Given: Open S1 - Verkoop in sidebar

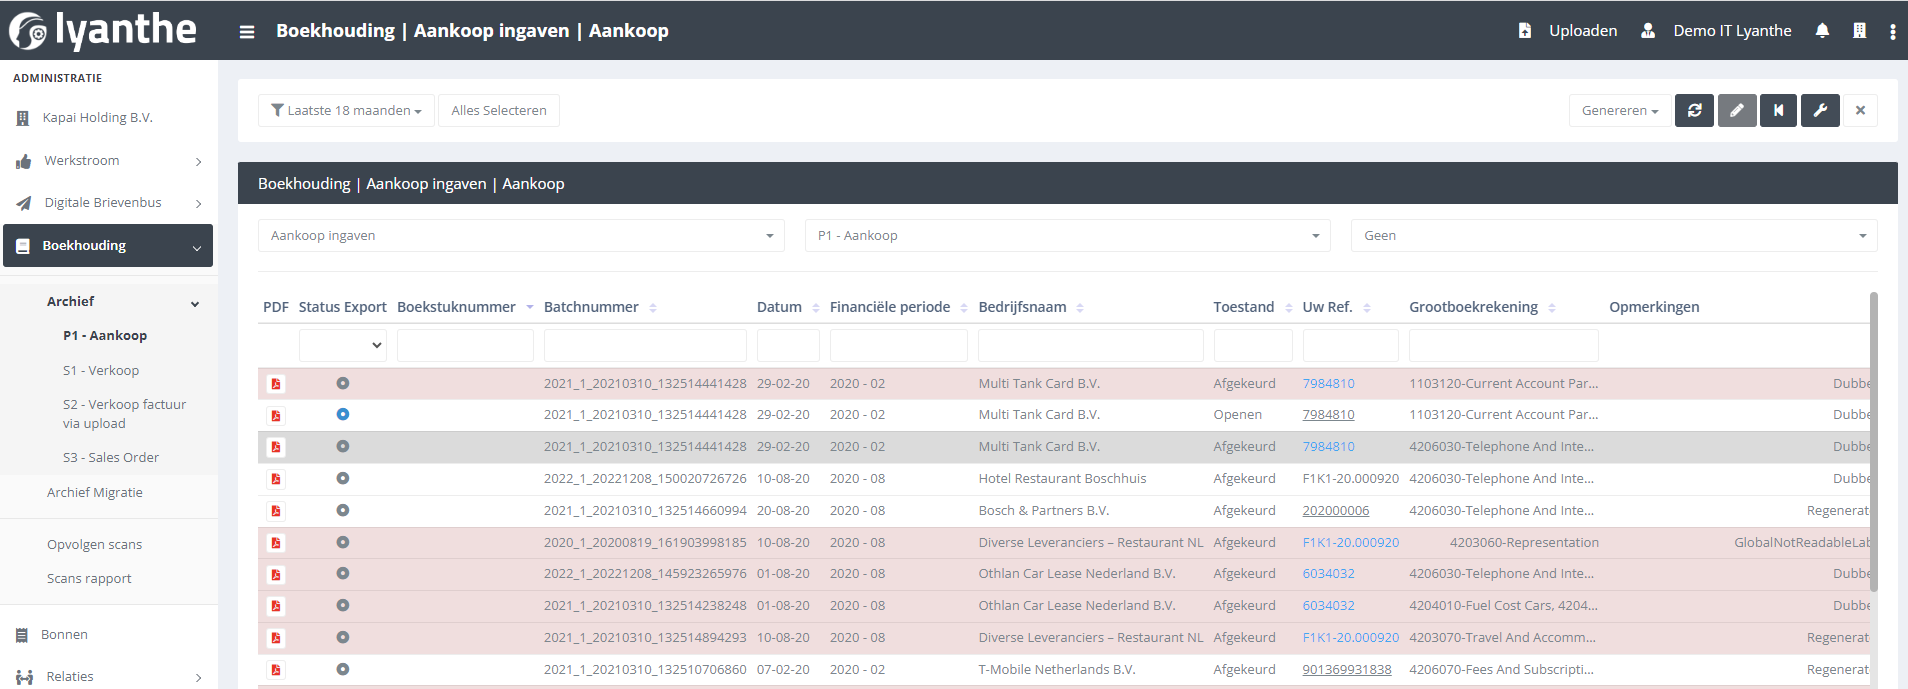Looking at the screenshot, I should point(101,370).
